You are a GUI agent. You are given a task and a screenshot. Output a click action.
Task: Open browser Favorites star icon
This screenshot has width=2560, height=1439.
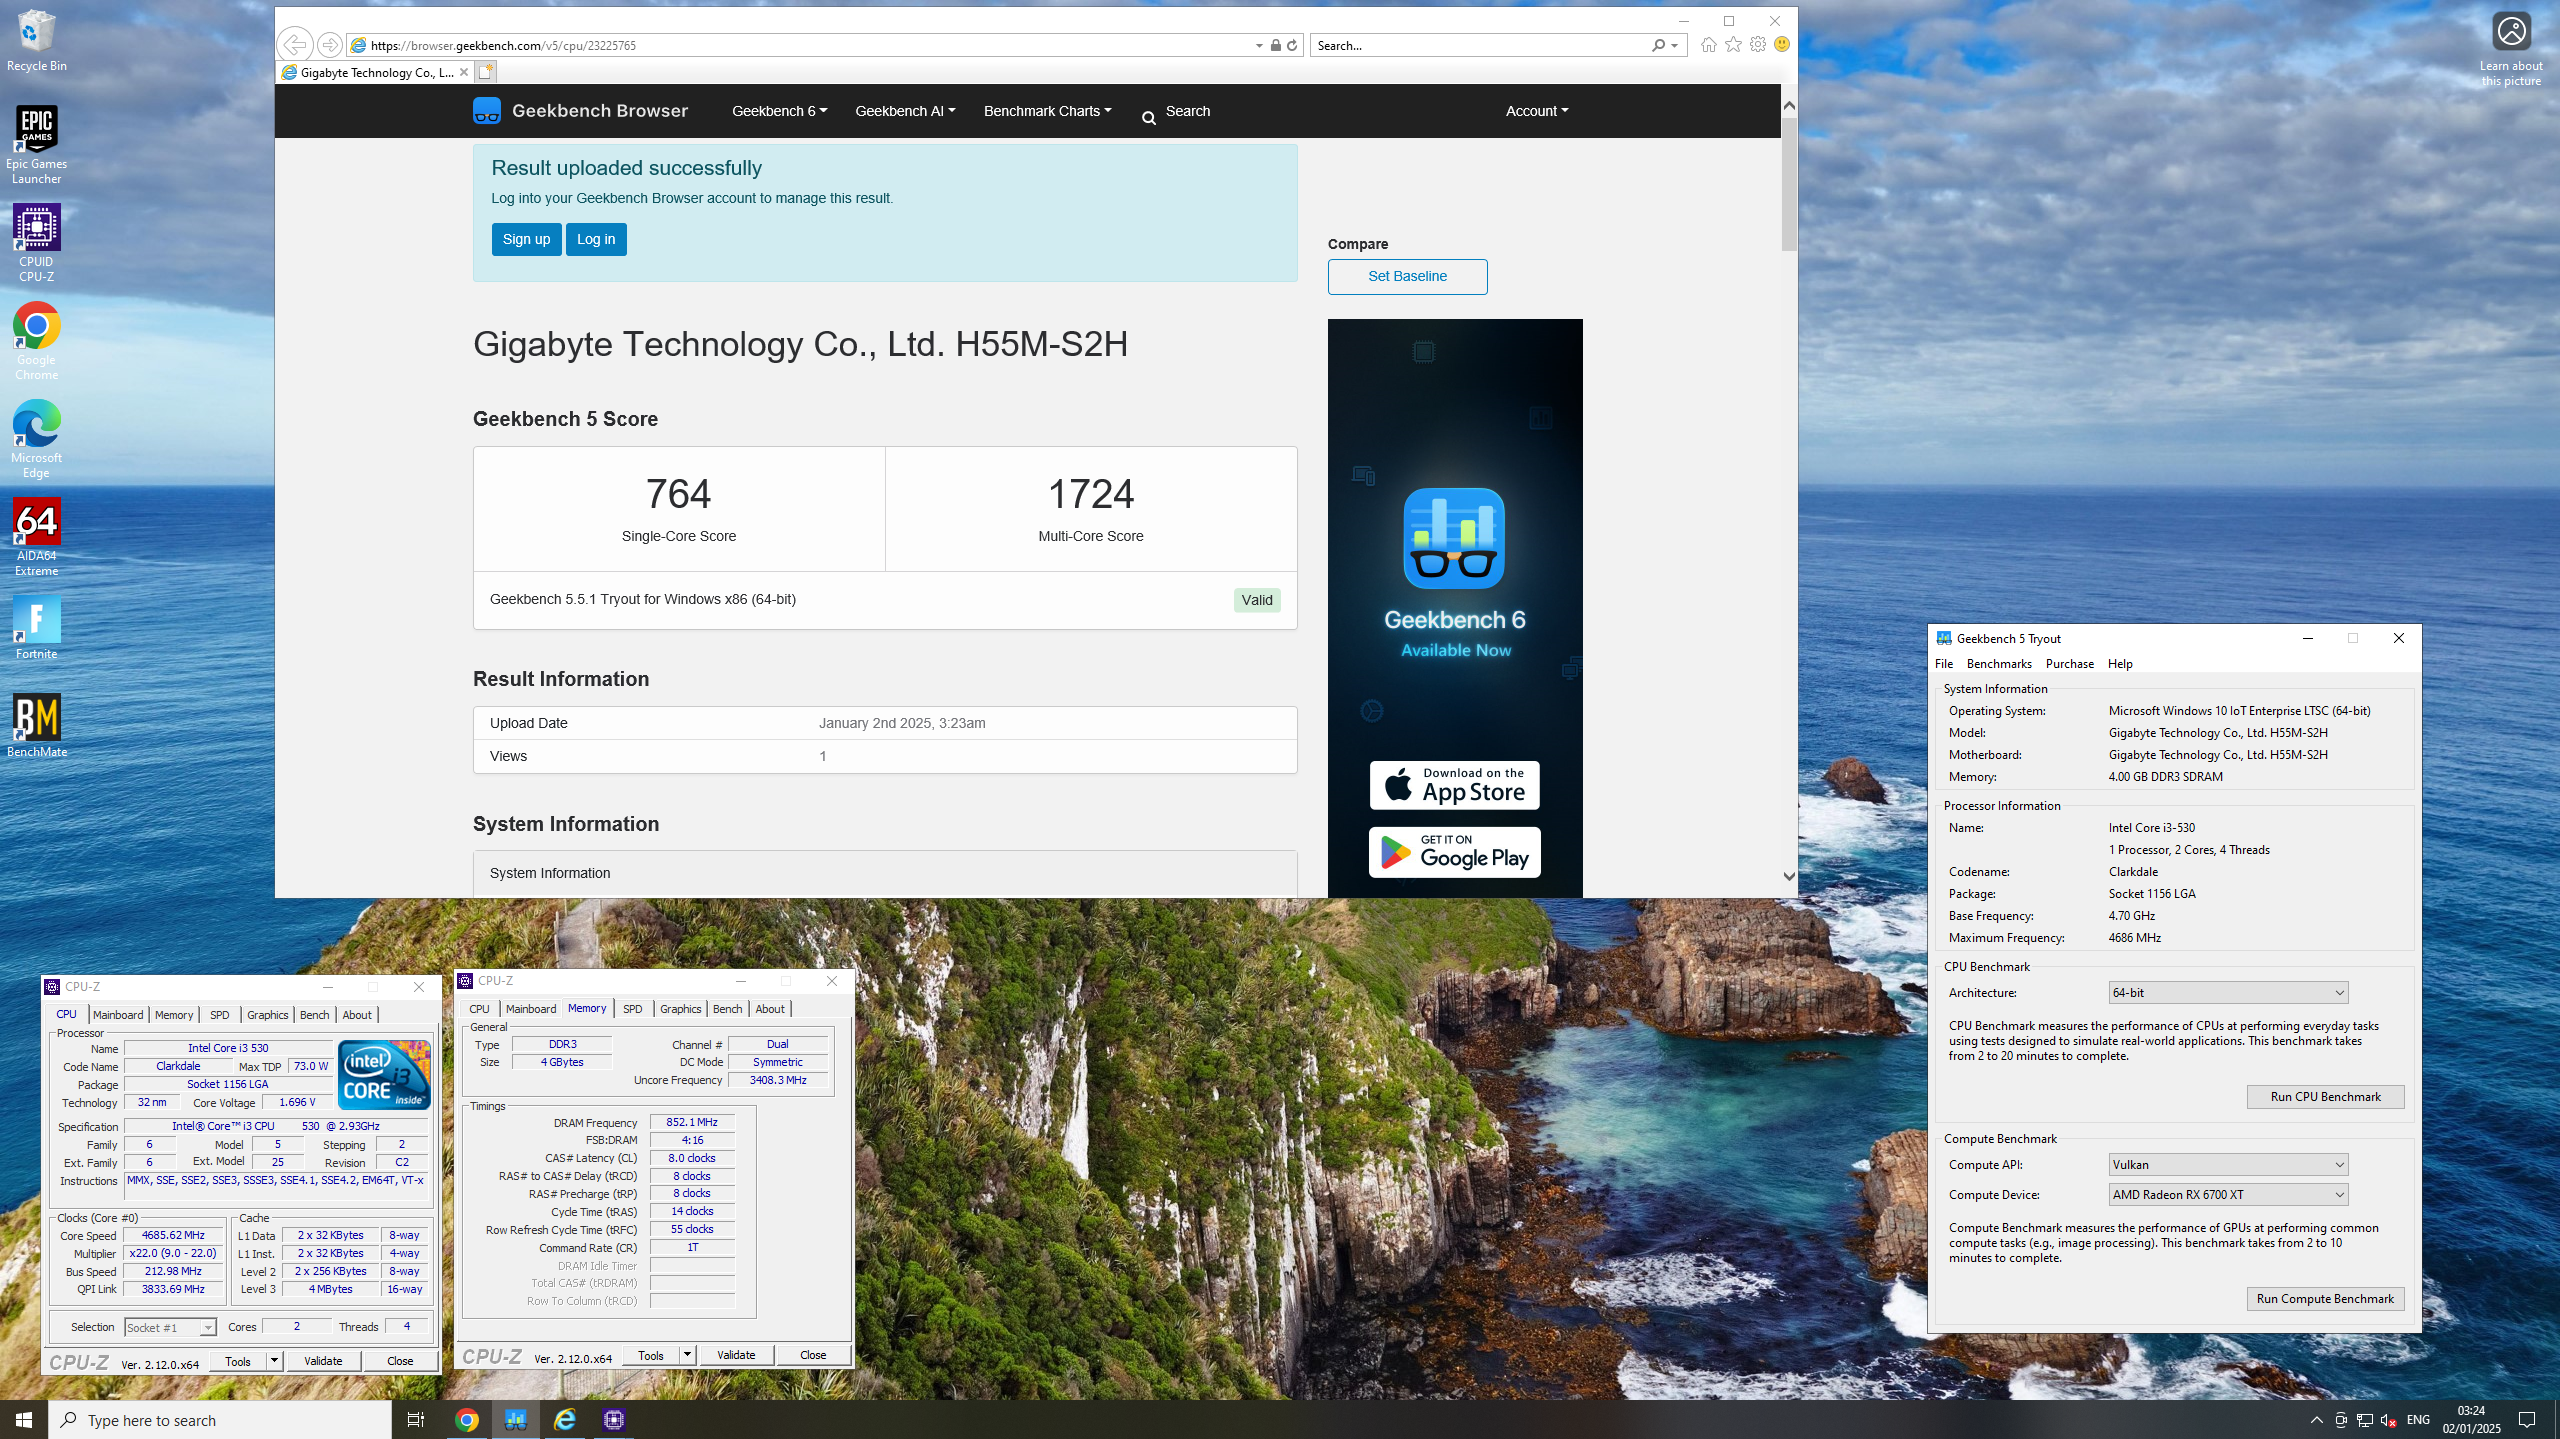pos(1733,45)
